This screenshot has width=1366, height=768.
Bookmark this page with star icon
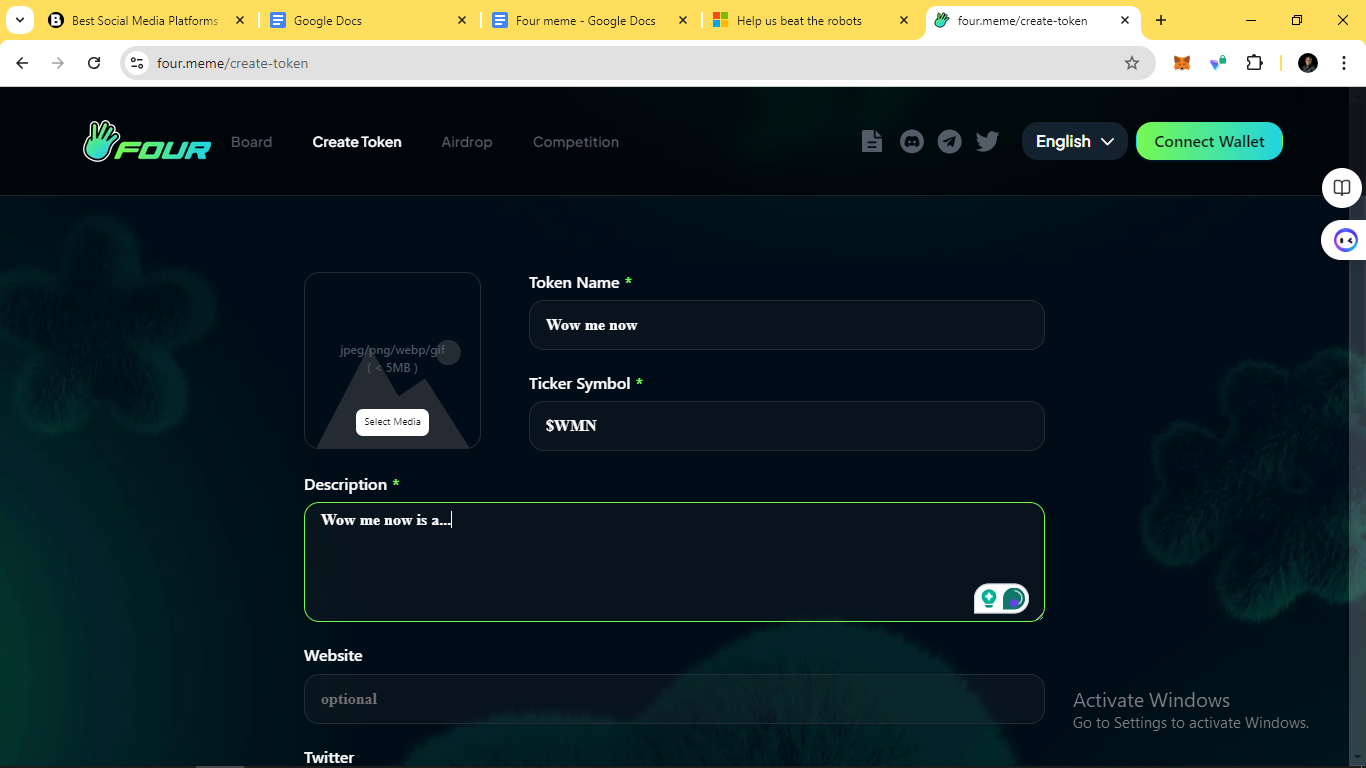tap(1132, 63)
